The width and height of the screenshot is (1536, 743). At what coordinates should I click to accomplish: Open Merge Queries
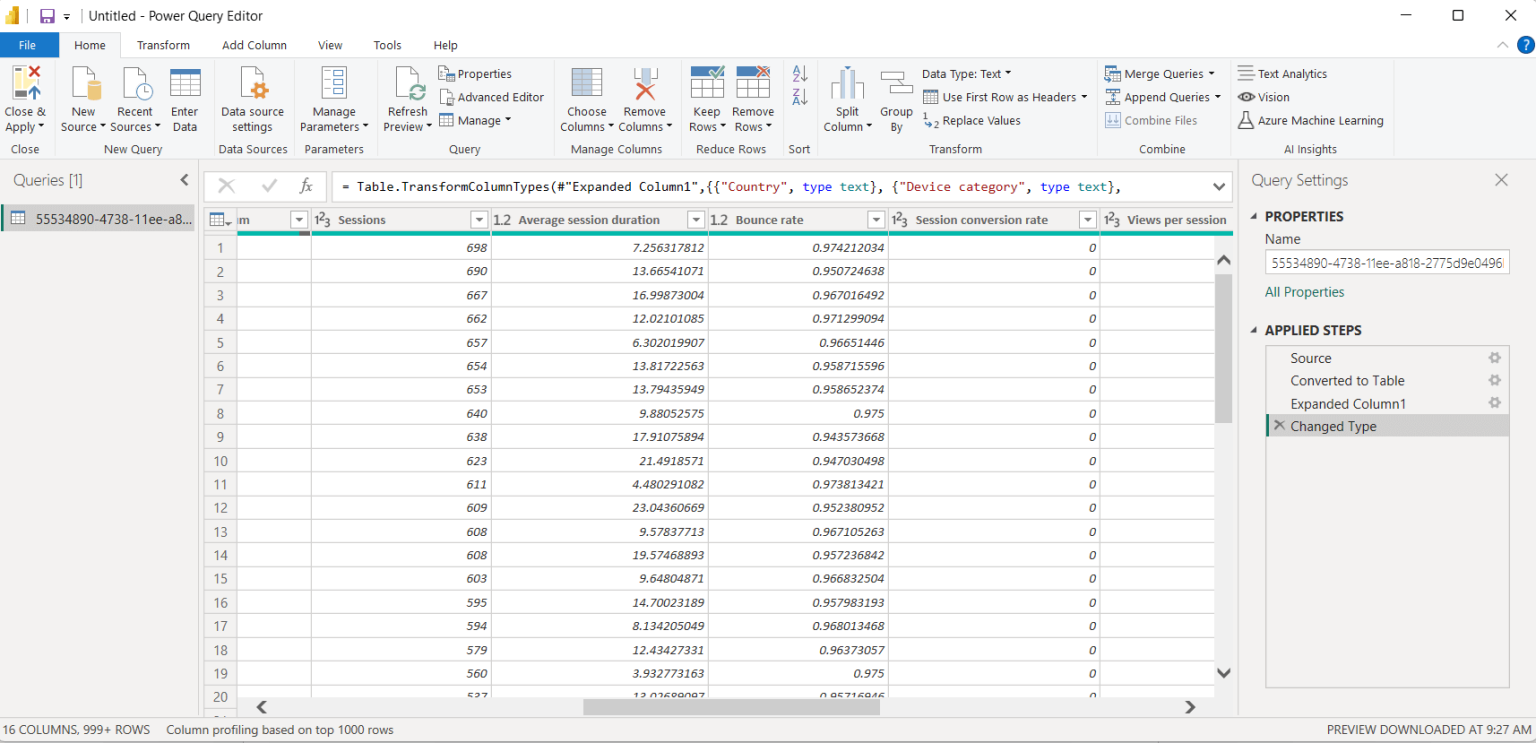tap(1160, 73)
